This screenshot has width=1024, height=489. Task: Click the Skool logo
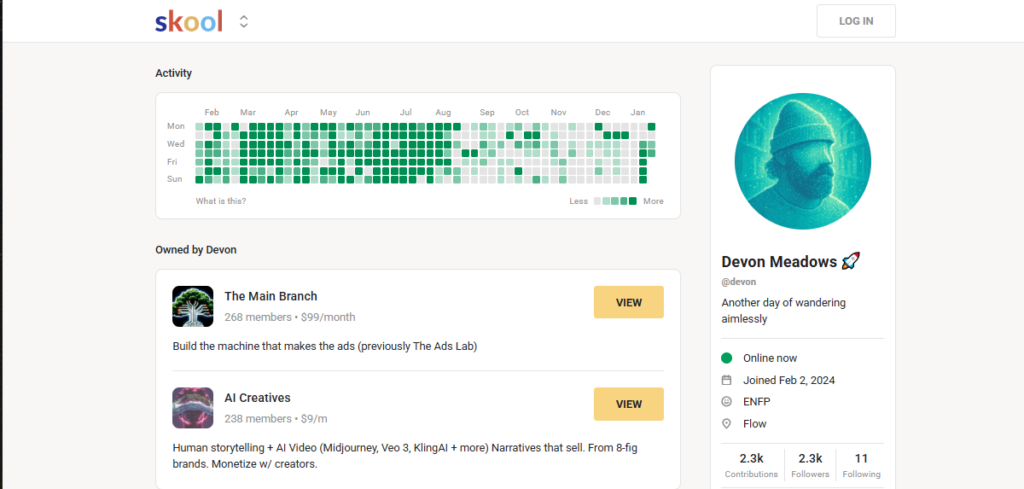tap(189, 21)
